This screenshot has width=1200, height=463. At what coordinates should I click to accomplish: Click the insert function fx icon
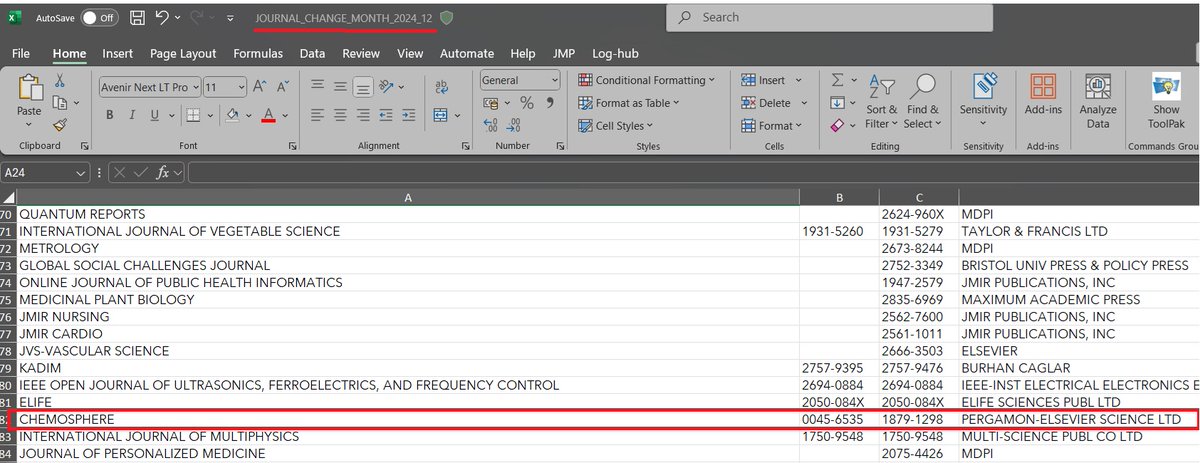[164, 172]
